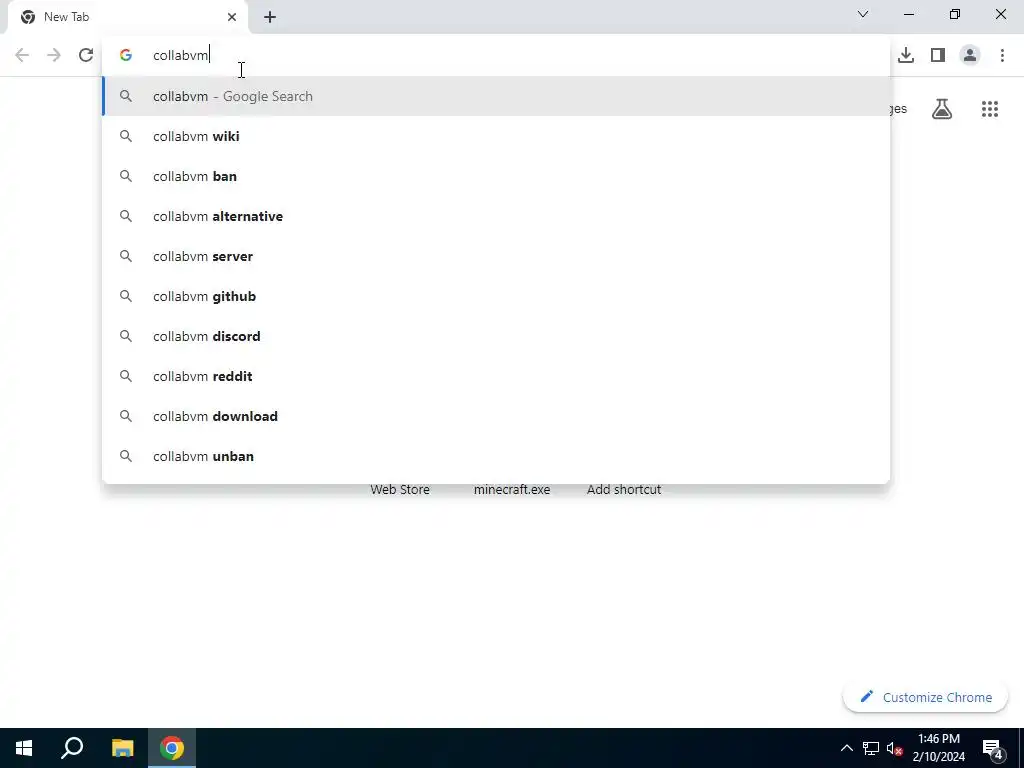The image size is (1024, 768).
Task: Click the search icon beside collabvm github
Action: [x=125, y=296]
